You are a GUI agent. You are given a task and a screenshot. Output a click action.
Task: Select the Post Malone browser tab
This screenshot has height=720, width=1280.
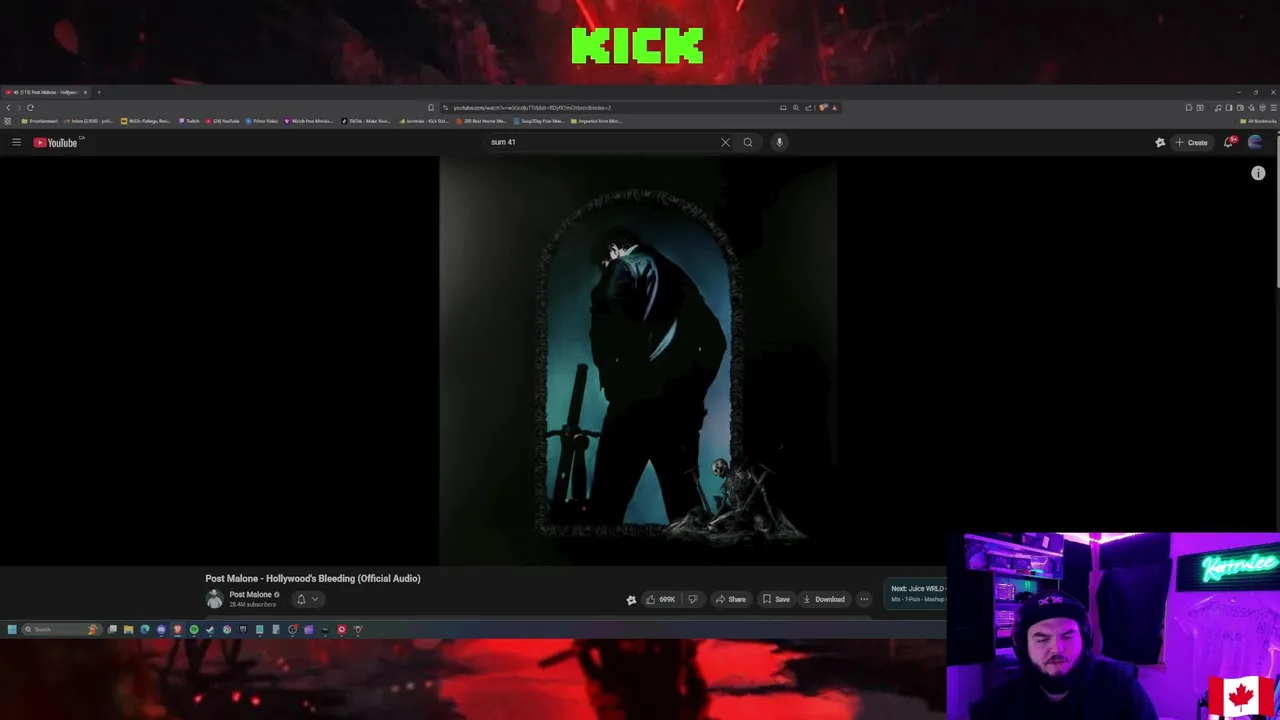pyautogui.click(x=46, y=92)
